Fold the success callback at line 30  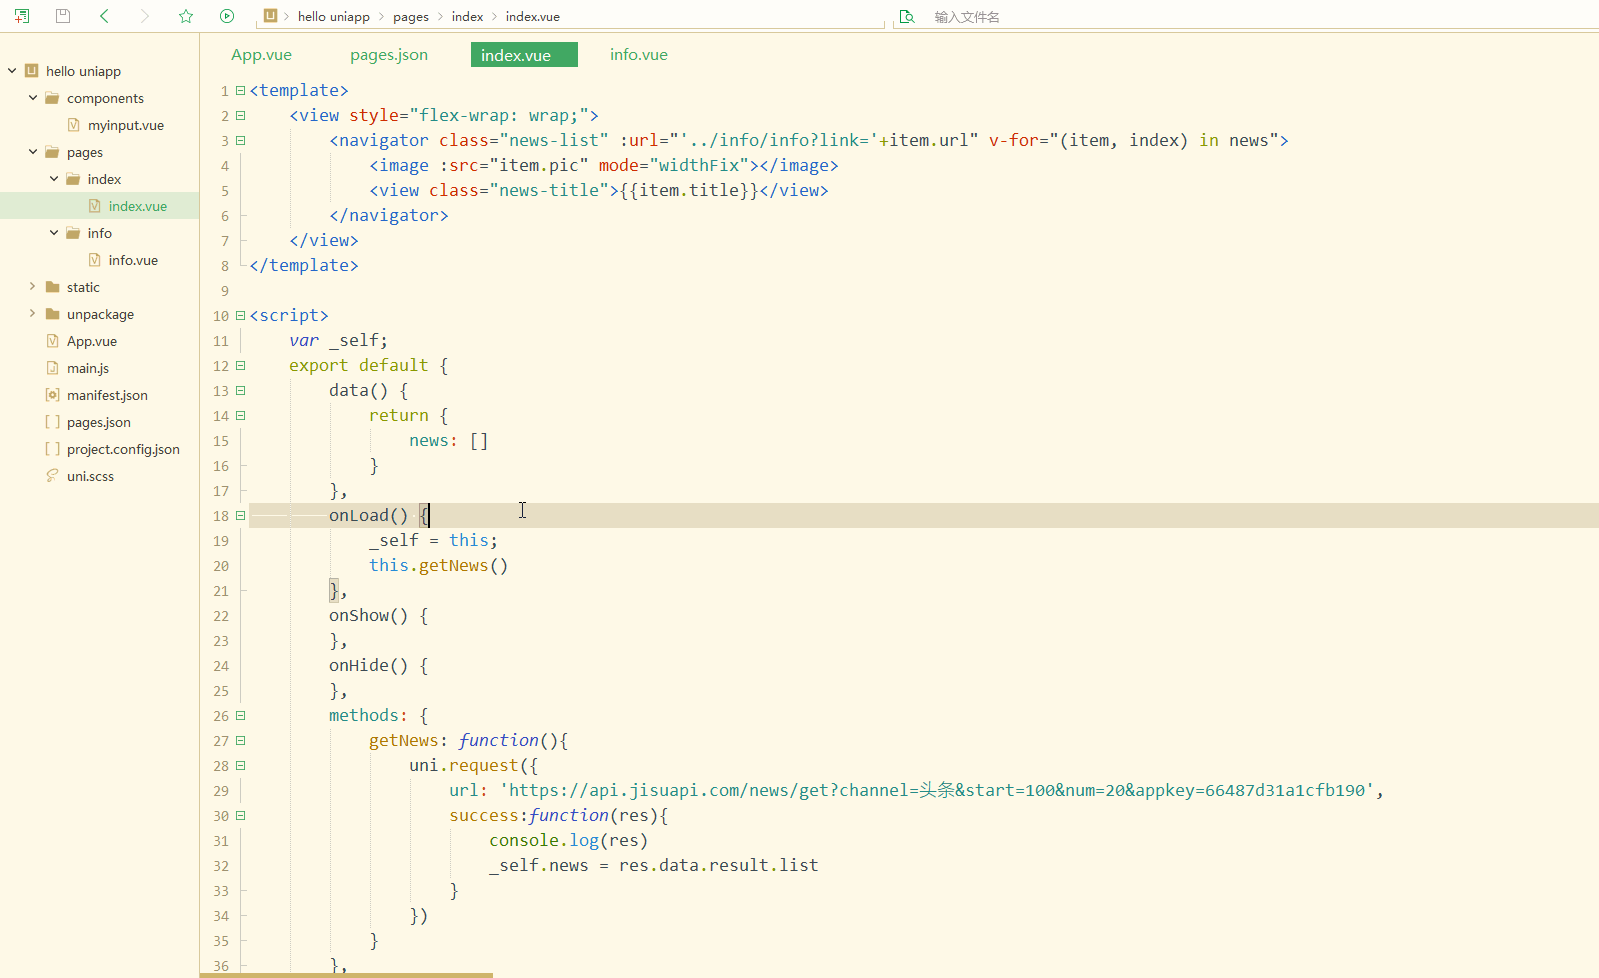pos(240,816)
